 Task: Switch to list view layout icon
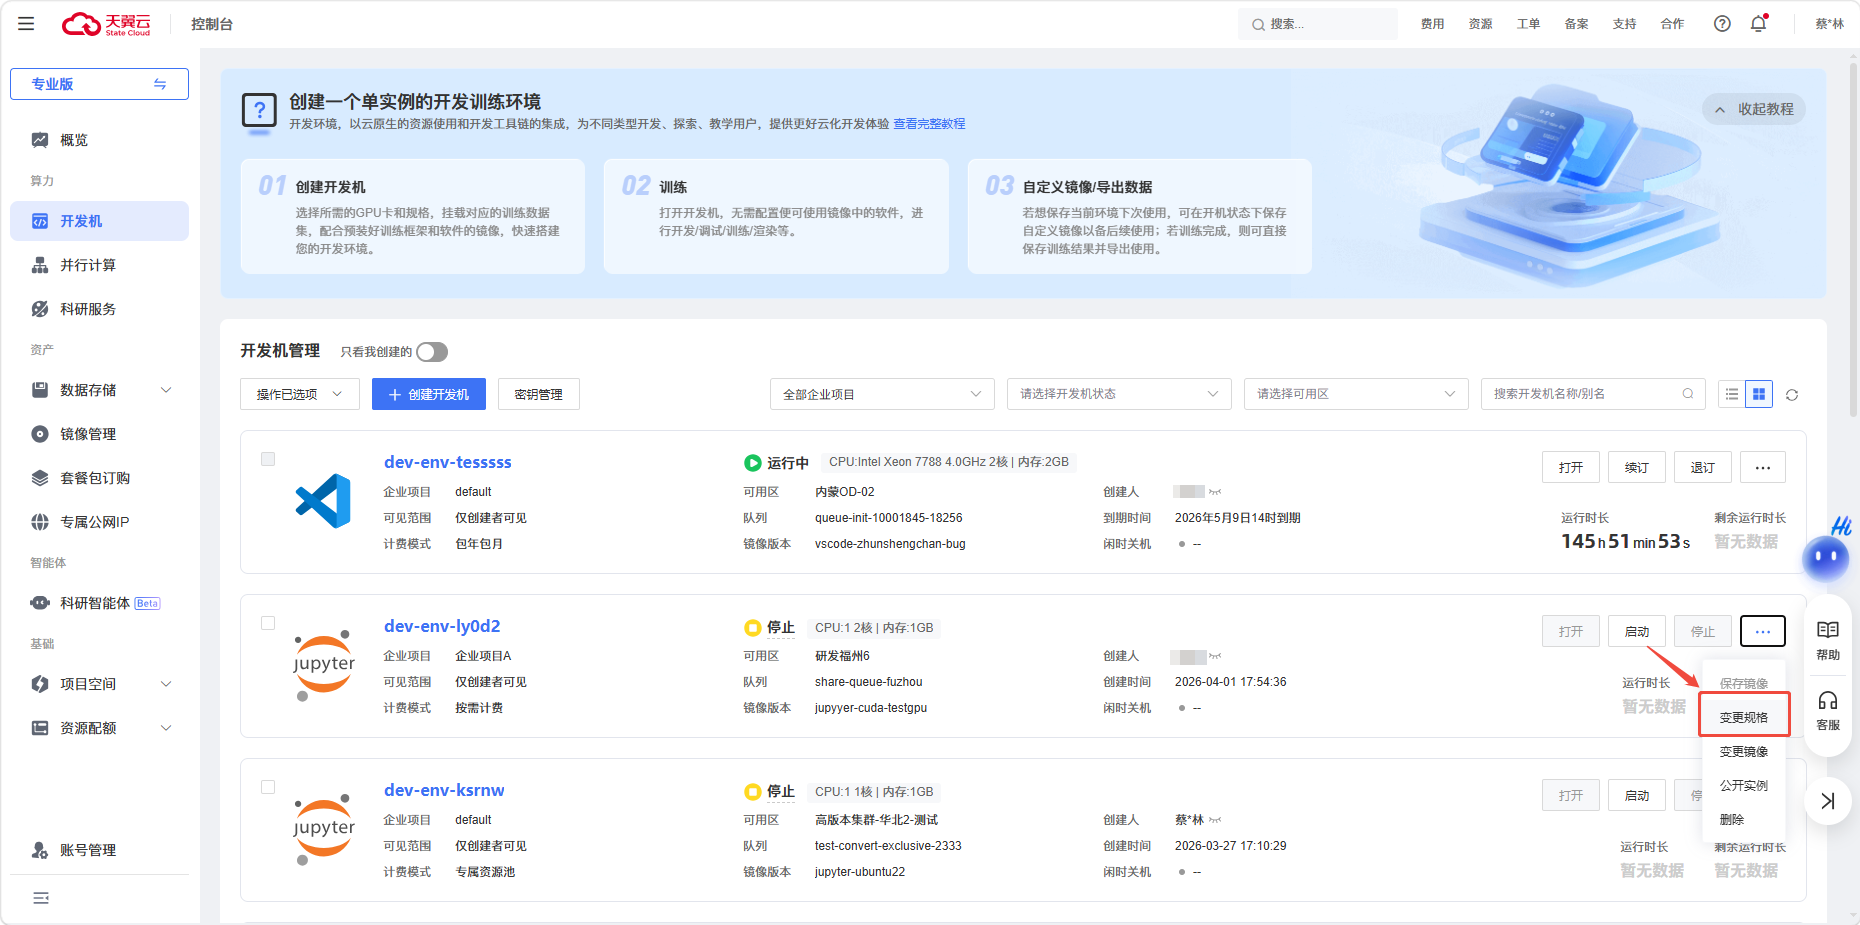click(1732, 395)
